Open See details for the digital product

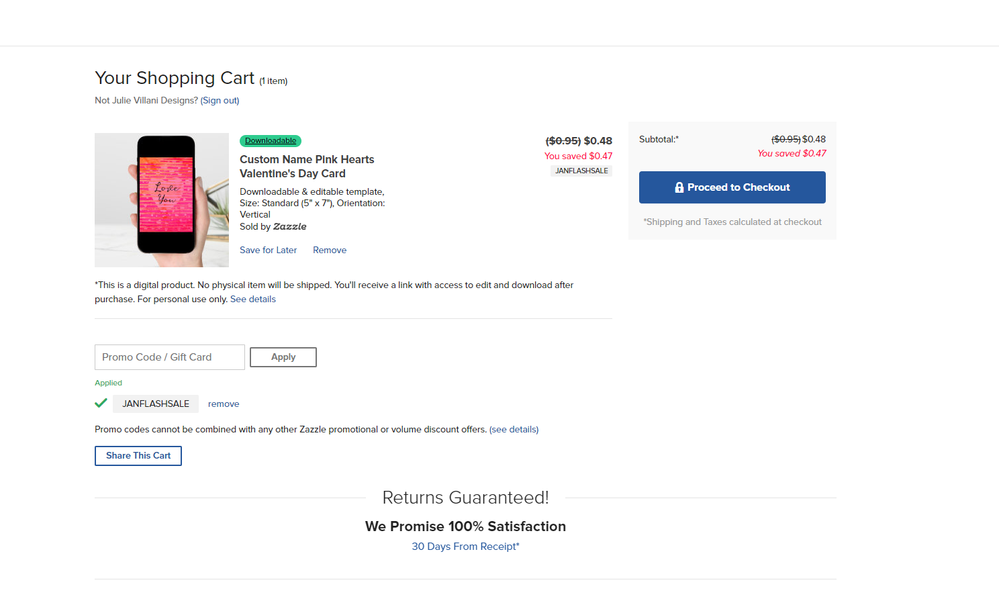(x=253, y=299)
